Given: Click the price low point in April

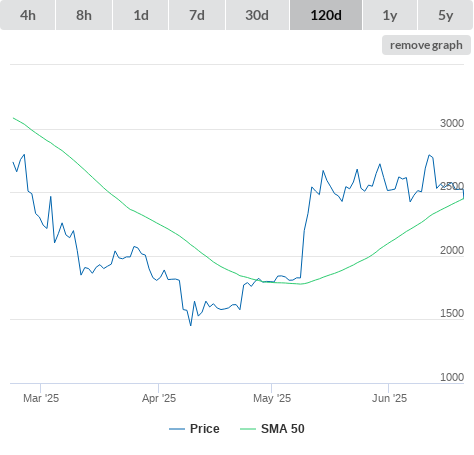Looking at the screenshot, I should tap(191, 325).
